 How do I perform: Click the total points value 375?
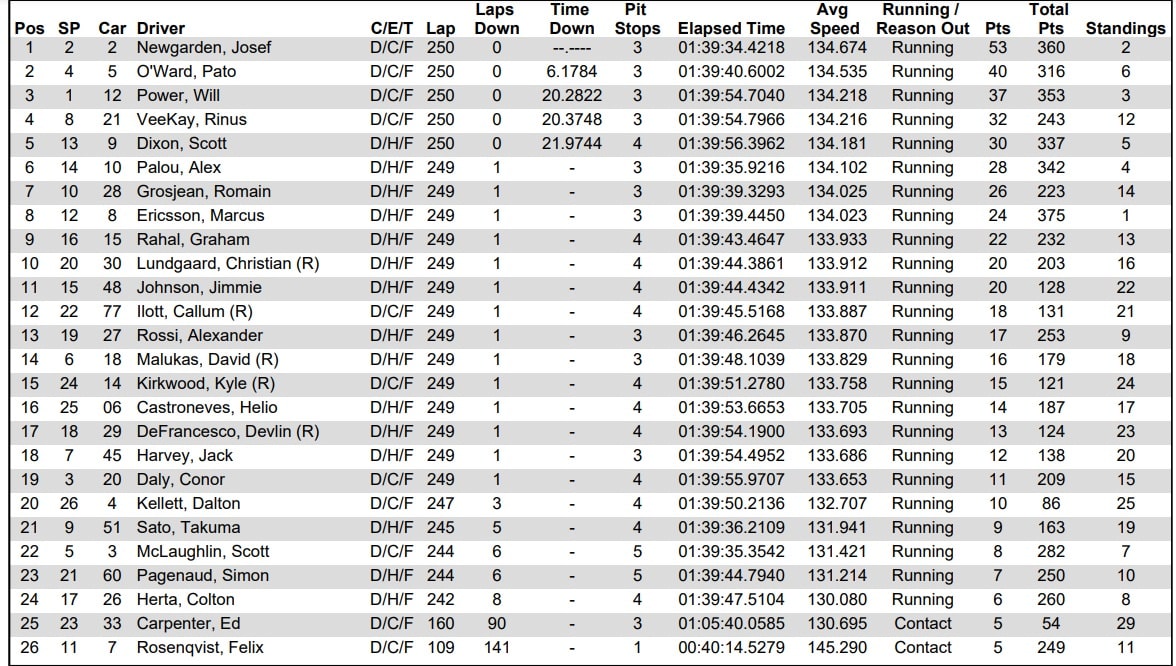pyautogui.click(x=1047, y=215)
